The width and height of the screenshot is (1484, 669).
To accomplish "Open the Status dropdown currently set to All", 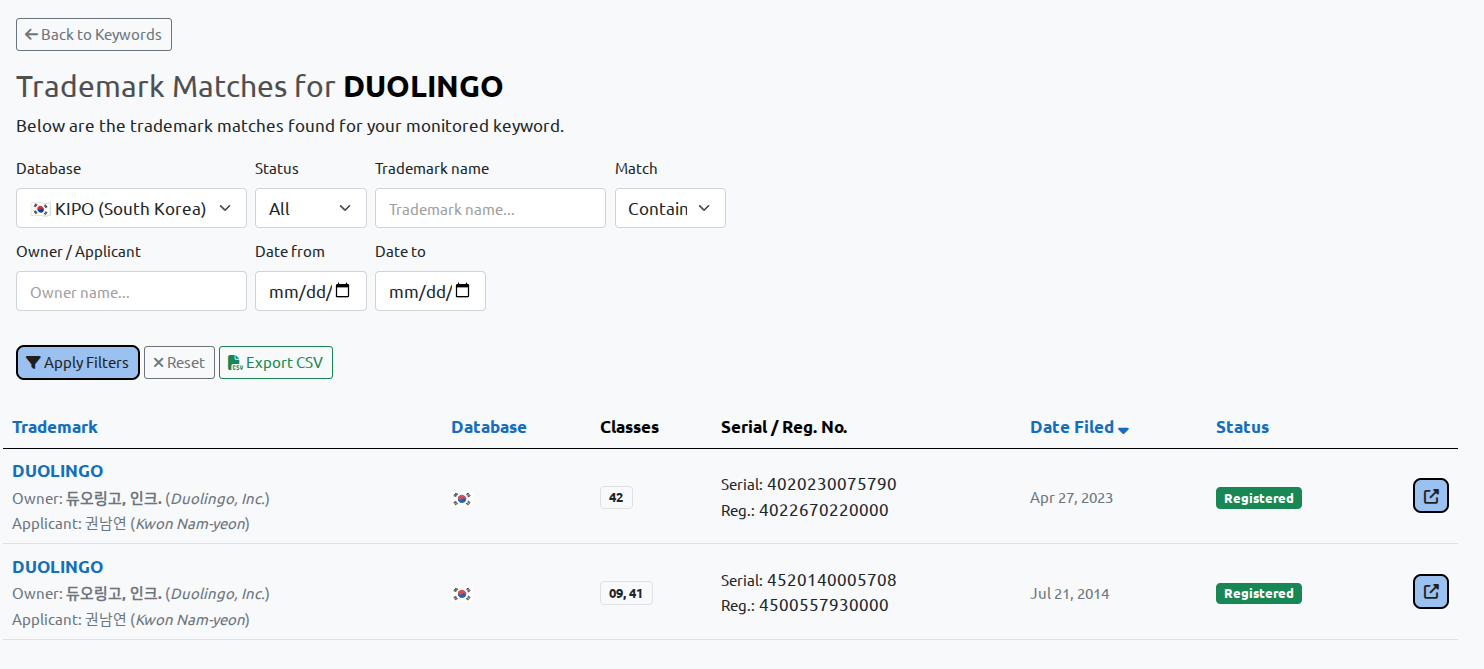I will point(310,208).
